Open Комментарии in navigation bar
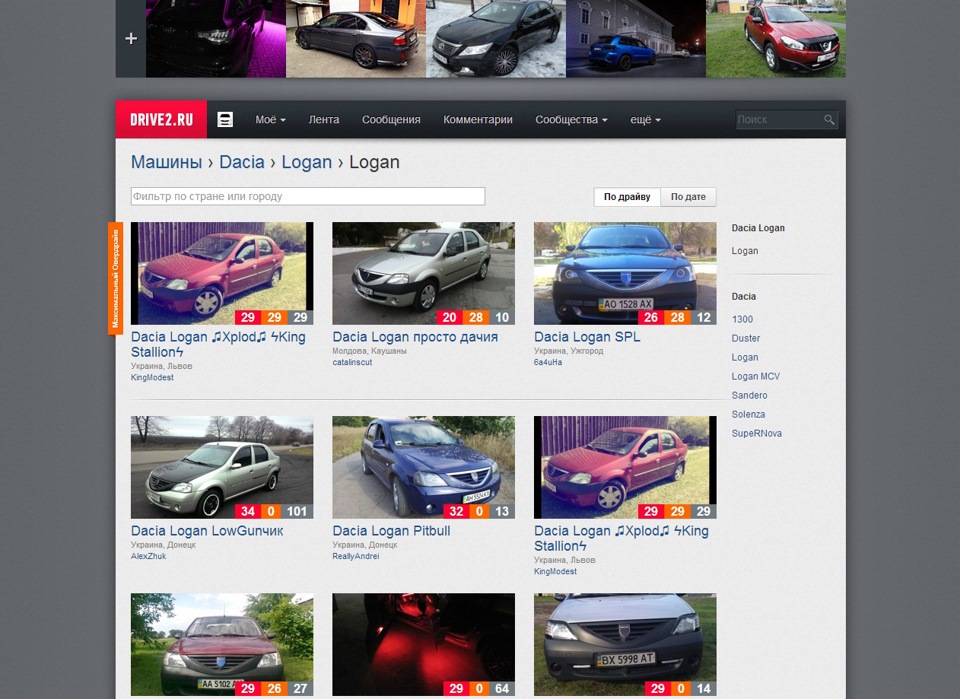The height and width of the screenshot is (699, 960). pos(478,119)
